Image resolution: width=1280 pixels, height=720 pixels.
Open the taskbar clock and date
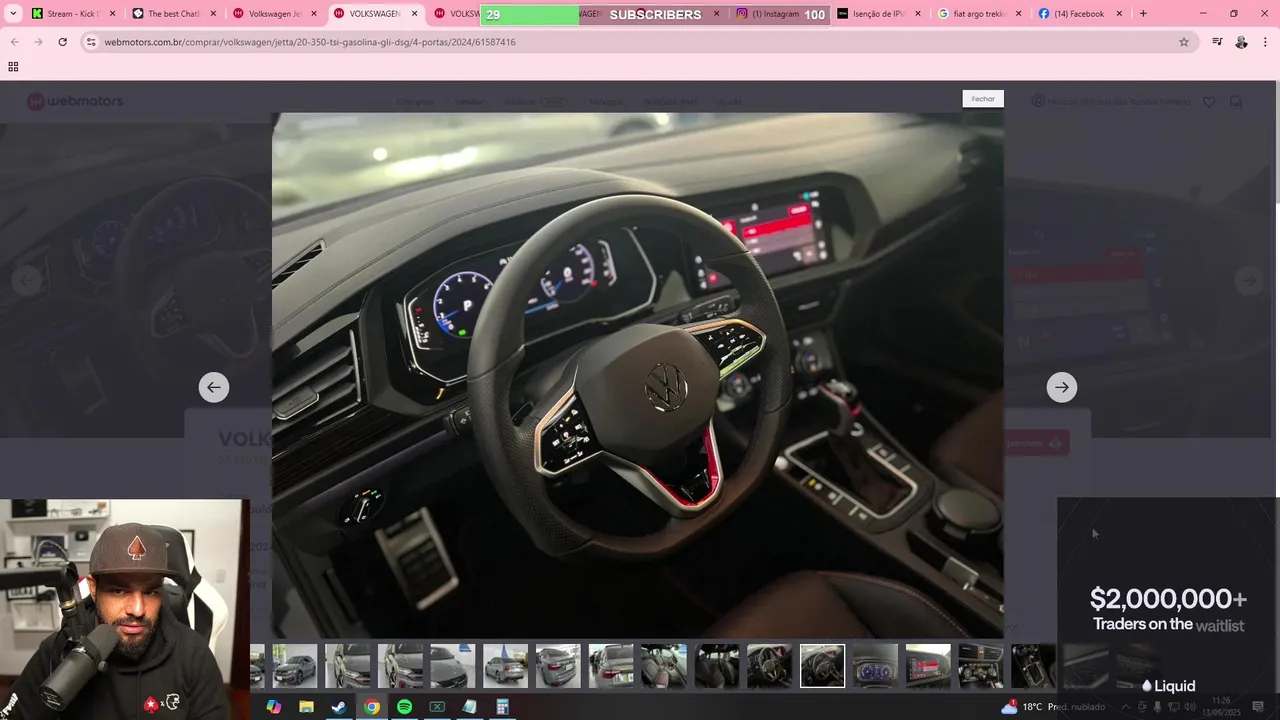click(1220, 707)
